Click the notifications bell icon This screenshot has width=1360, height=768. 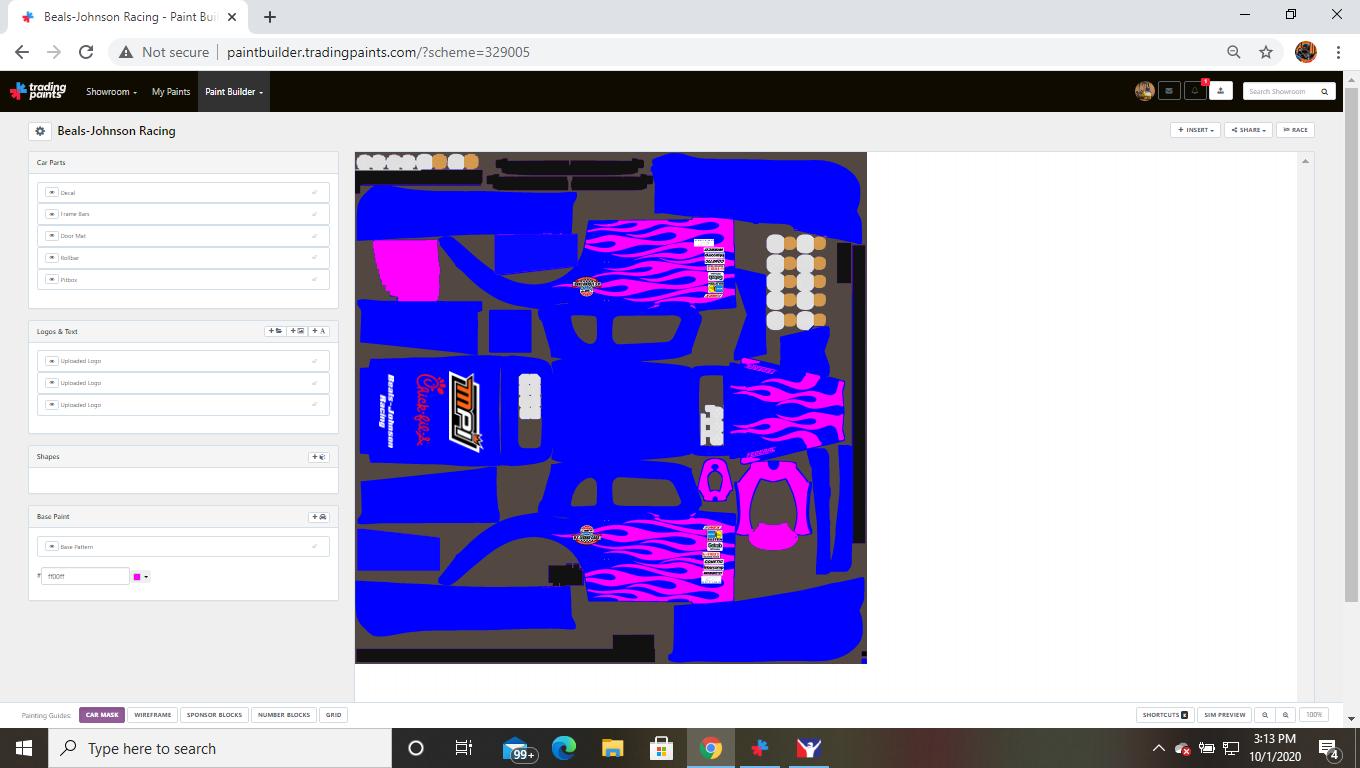coord(1194,91)
